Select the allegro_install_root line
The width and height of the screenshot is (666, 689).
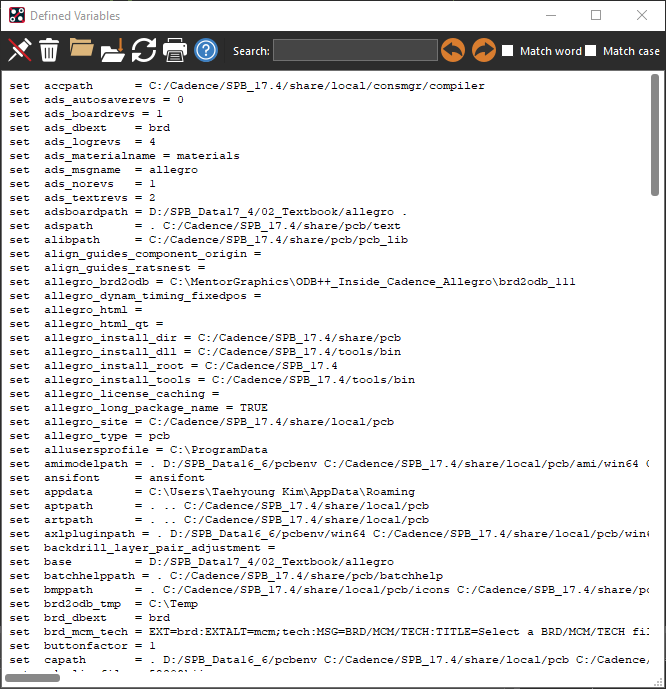pyautogui.click(x=174, y=366)
